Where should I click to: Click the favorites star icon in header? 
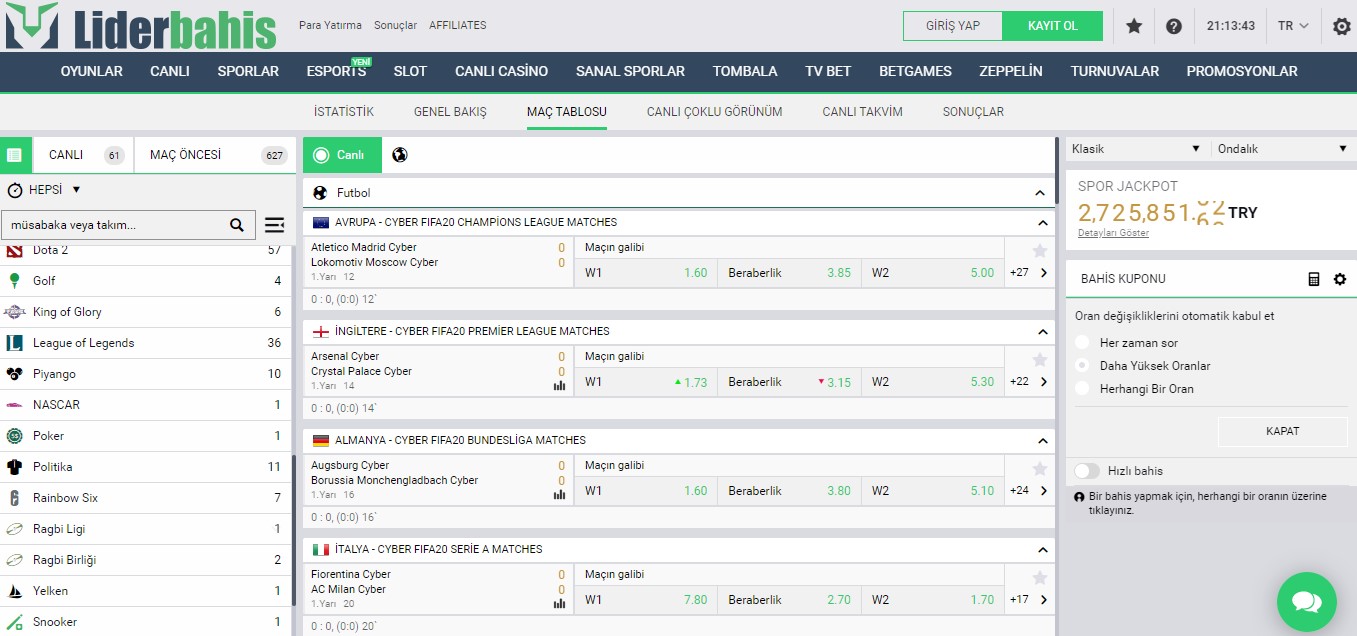coord(1133,26)
